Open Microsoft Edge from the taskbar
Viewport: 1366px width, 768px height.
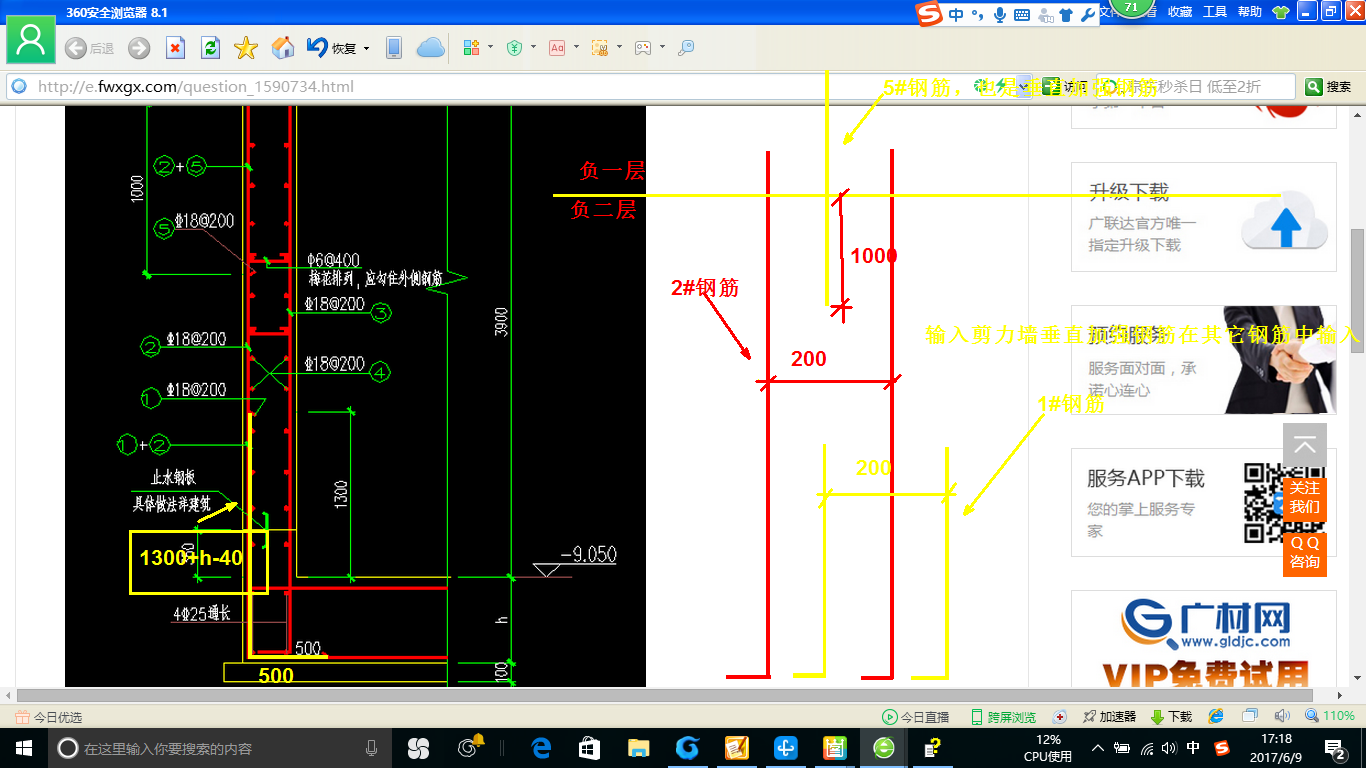pyautogui.click(x=541, y=748)
